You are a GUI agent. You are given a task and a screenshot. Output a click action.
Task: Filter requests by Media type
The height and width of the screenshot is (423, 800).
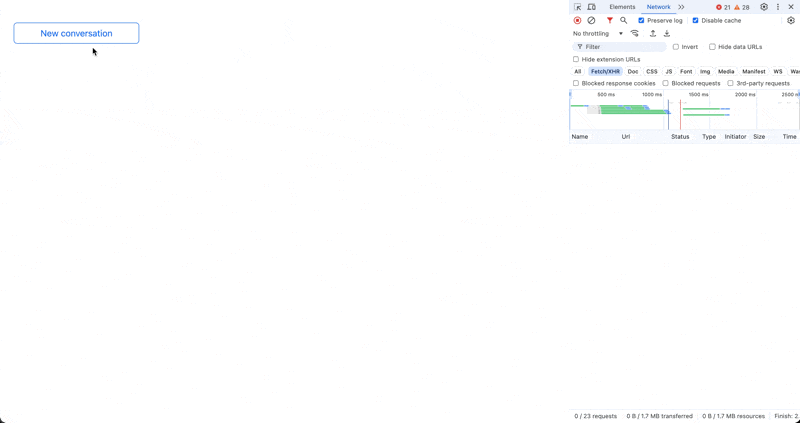click(726, 71)
